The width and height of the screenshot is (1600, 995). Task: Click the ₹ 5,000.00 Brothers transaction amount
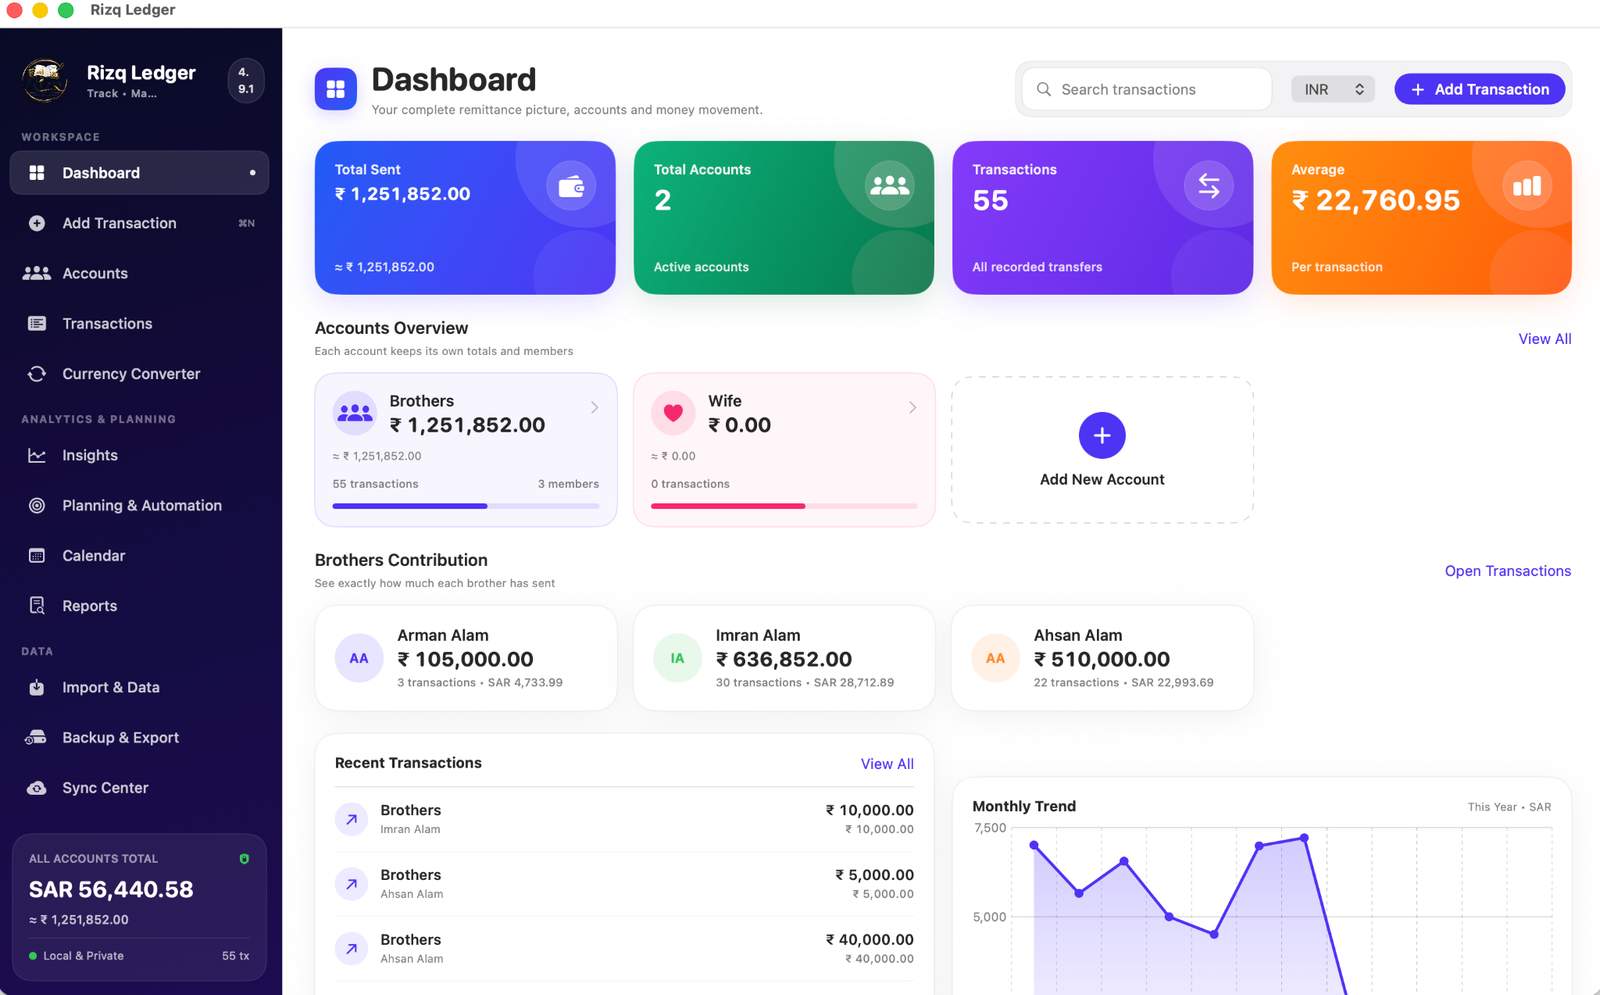coord(874,875)
